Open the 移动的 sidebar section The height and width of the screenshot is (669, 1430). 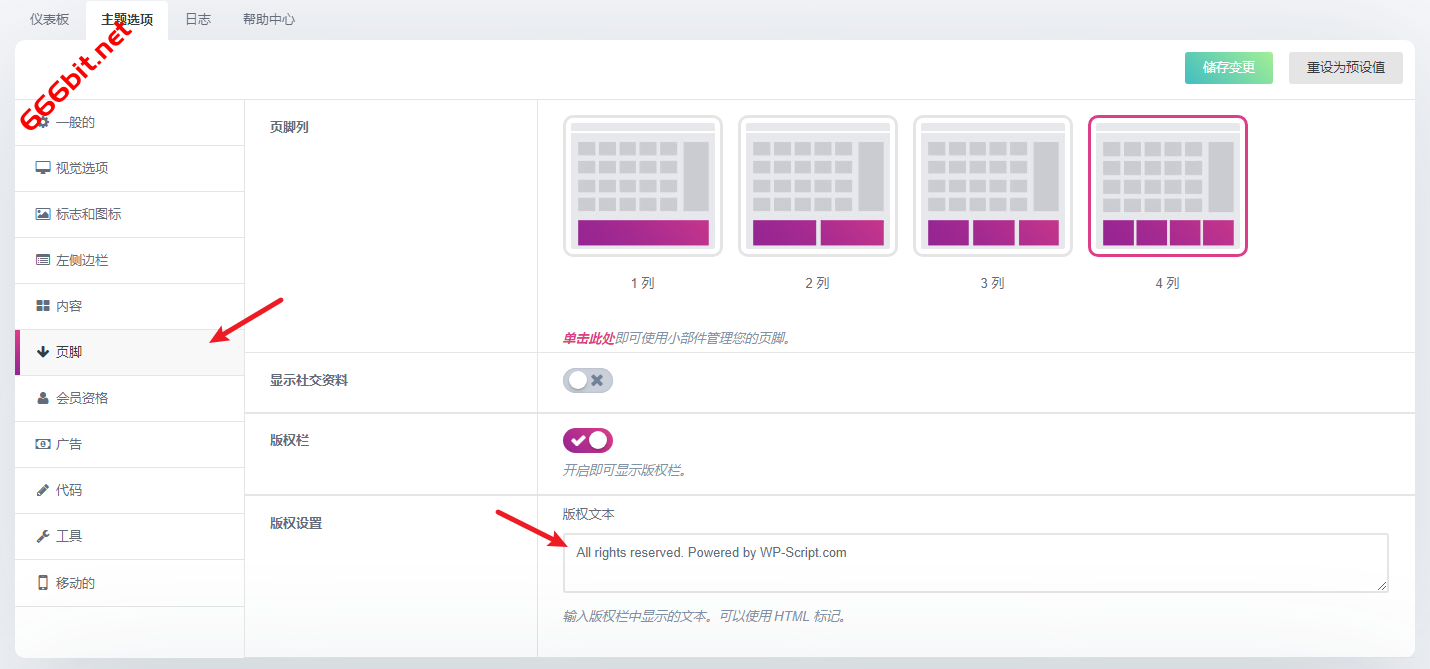click(130, 582)
